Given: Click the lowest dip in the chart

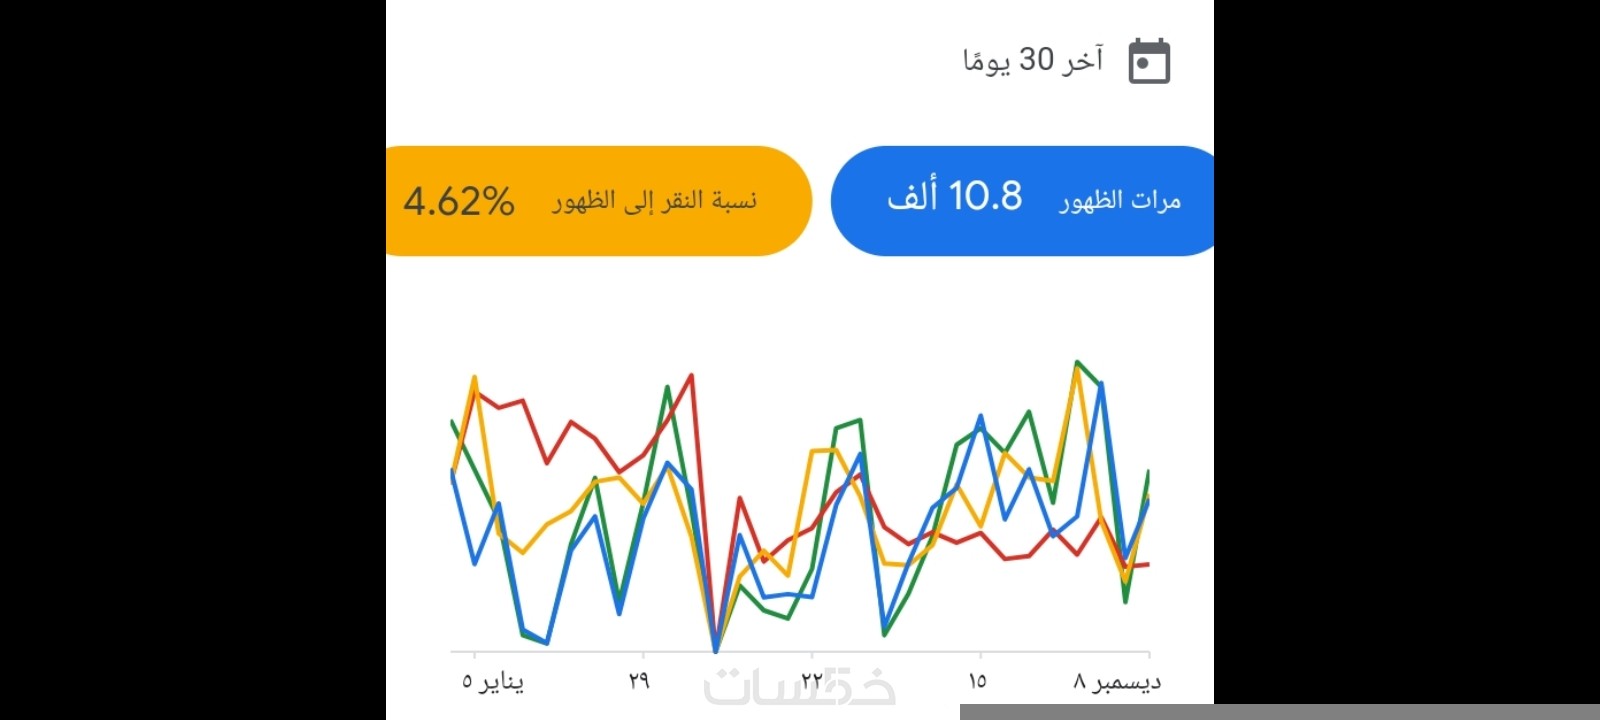Looking at the screenshot, I should pyautogui.click(x=716, y=650).
